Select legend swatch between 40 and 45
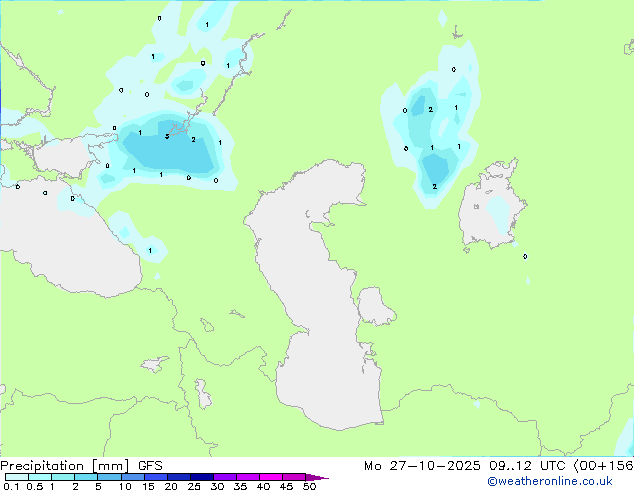Viewport: 634px width, 490px height. 271,477
